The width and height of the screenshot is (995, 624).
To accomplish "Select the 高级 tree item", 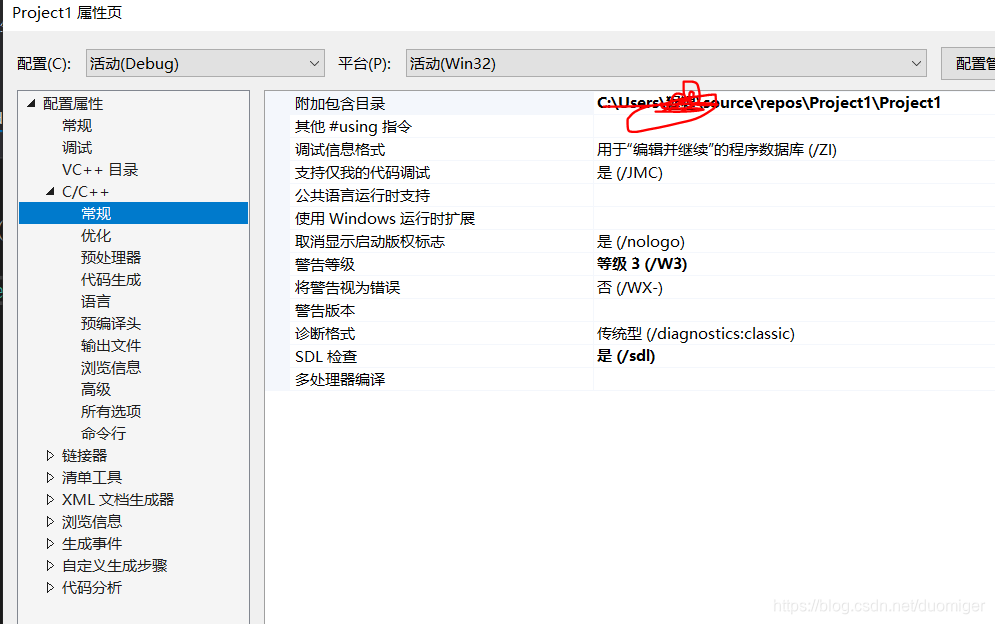I will (x=96, y=389).
